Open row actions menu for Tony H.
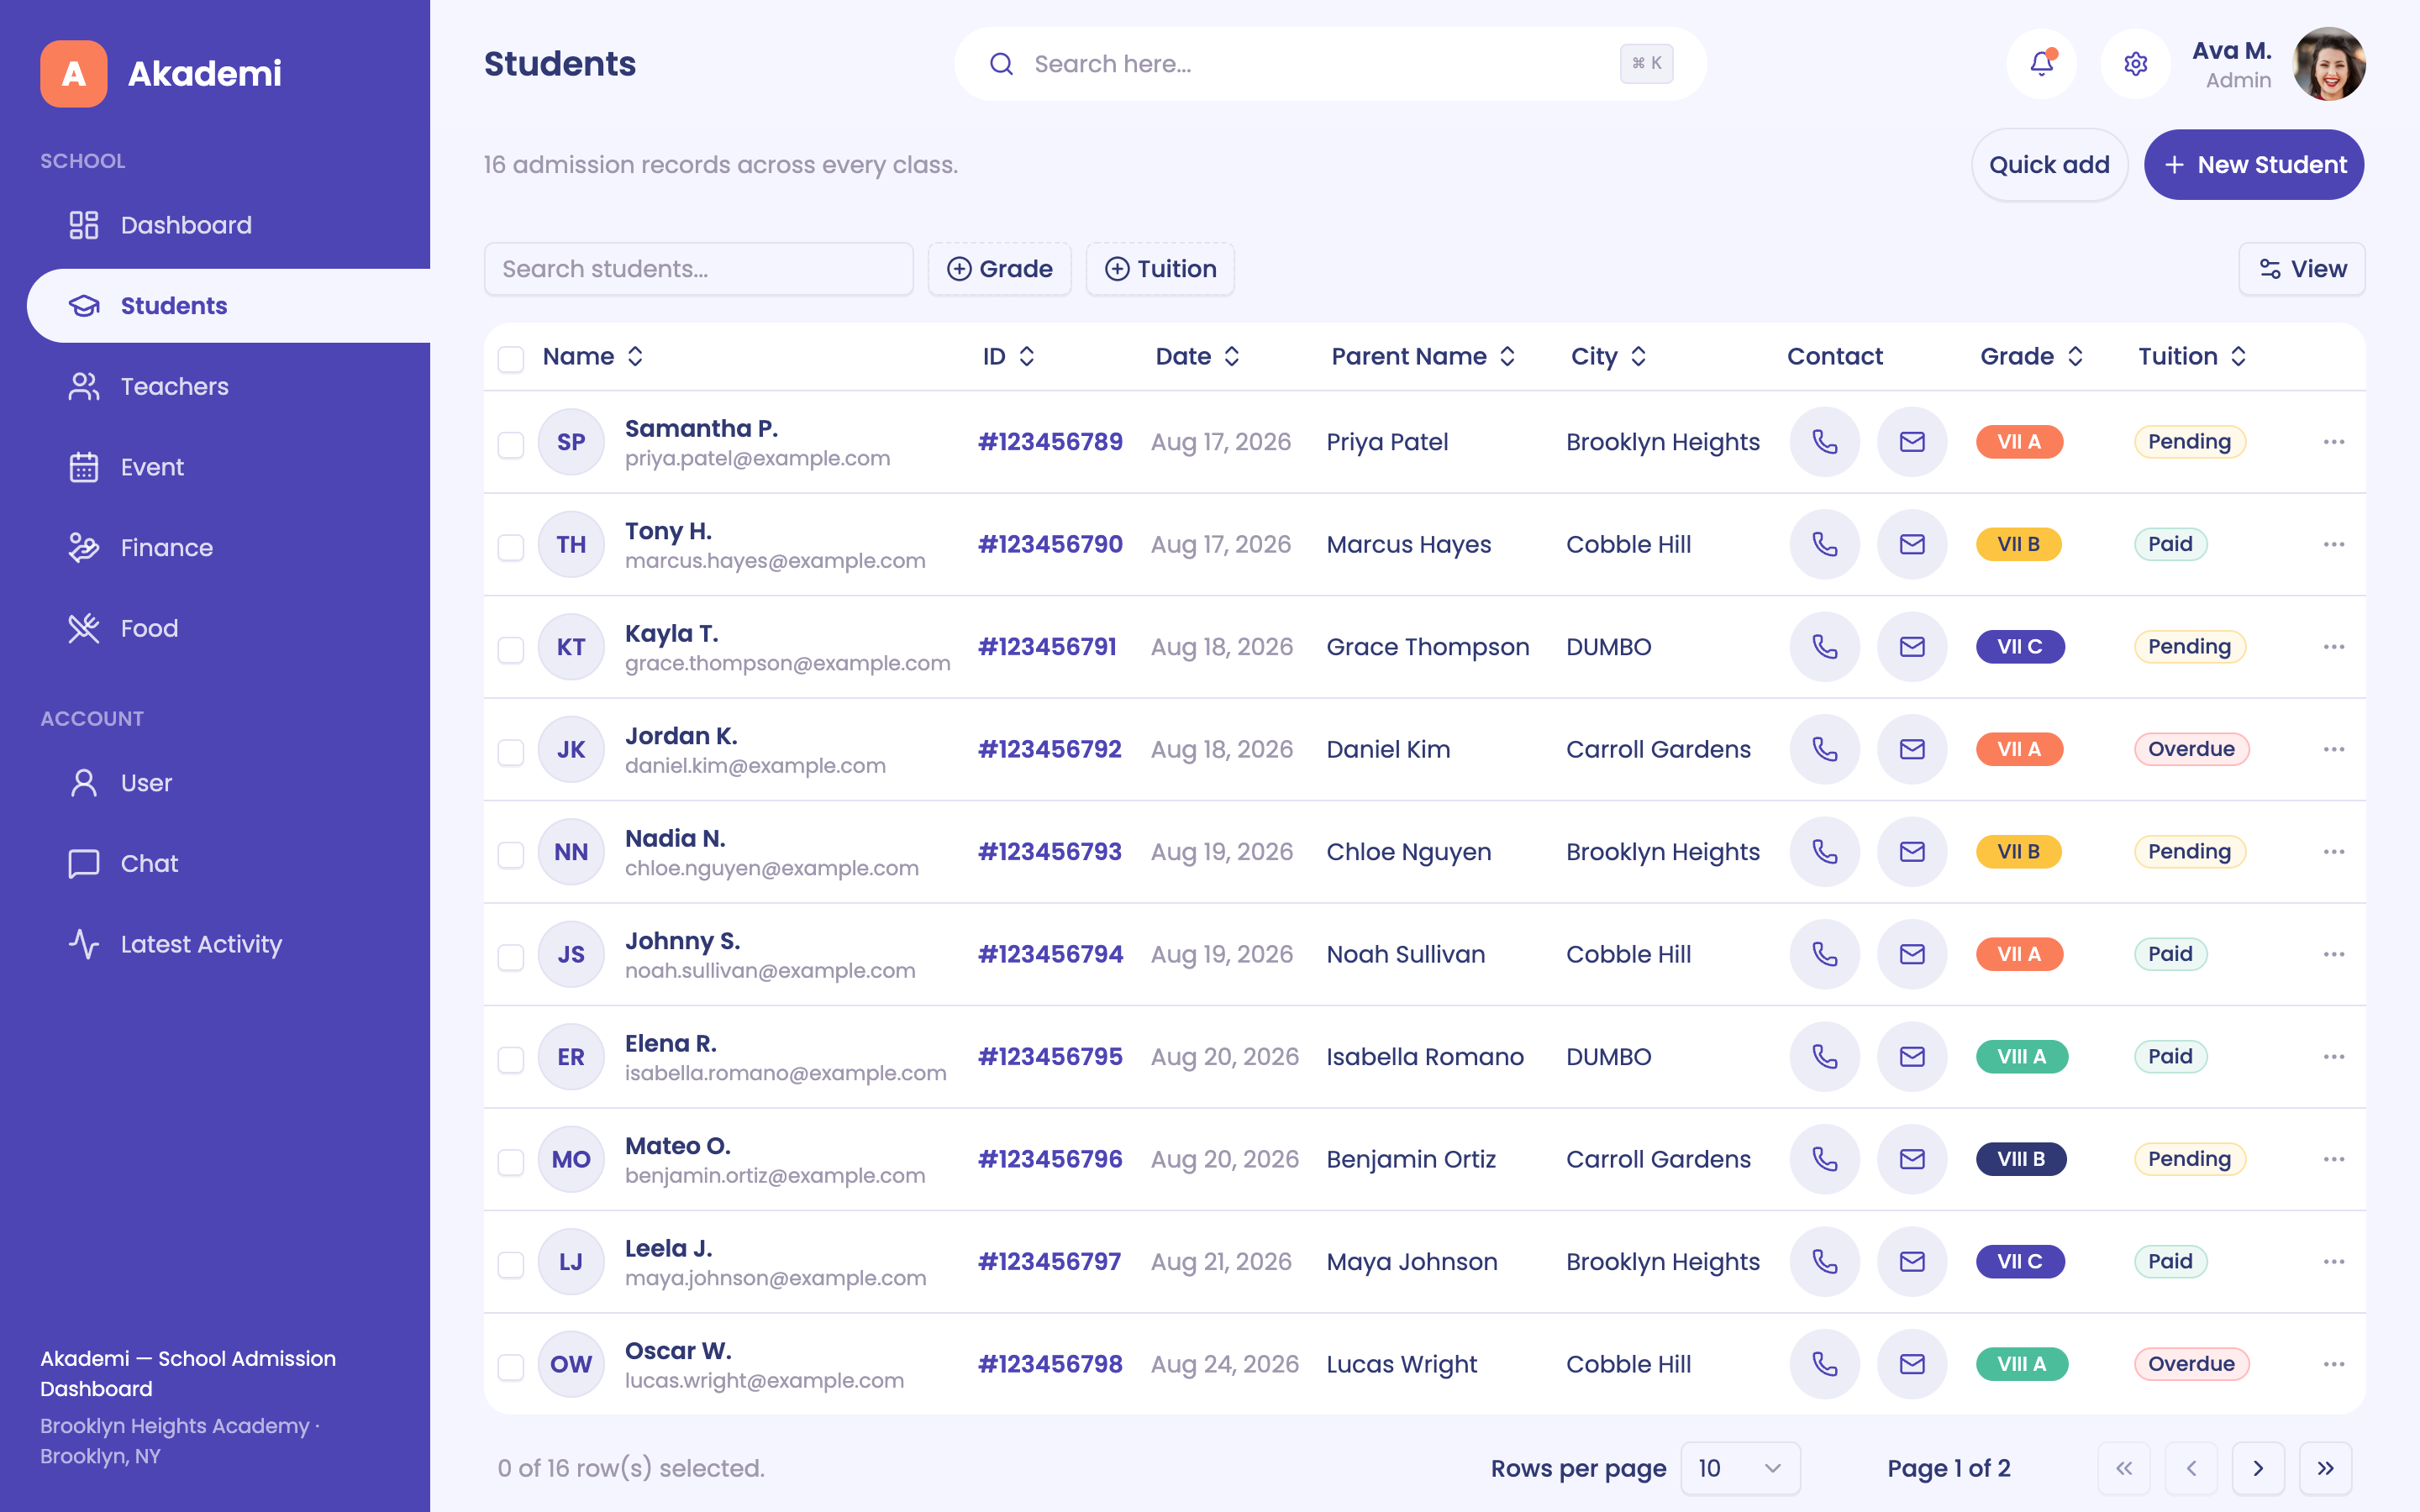 click(2333, 544)
